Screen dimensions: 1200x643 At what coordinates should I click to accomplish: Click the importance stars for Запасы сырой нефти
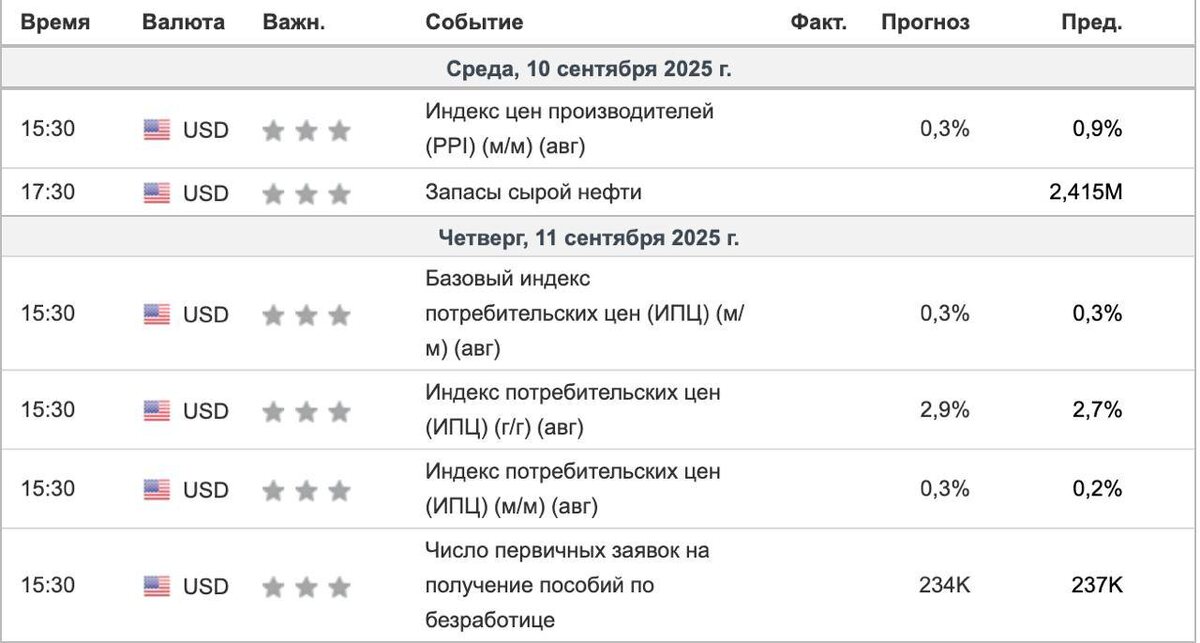click(x=306, y=193)
